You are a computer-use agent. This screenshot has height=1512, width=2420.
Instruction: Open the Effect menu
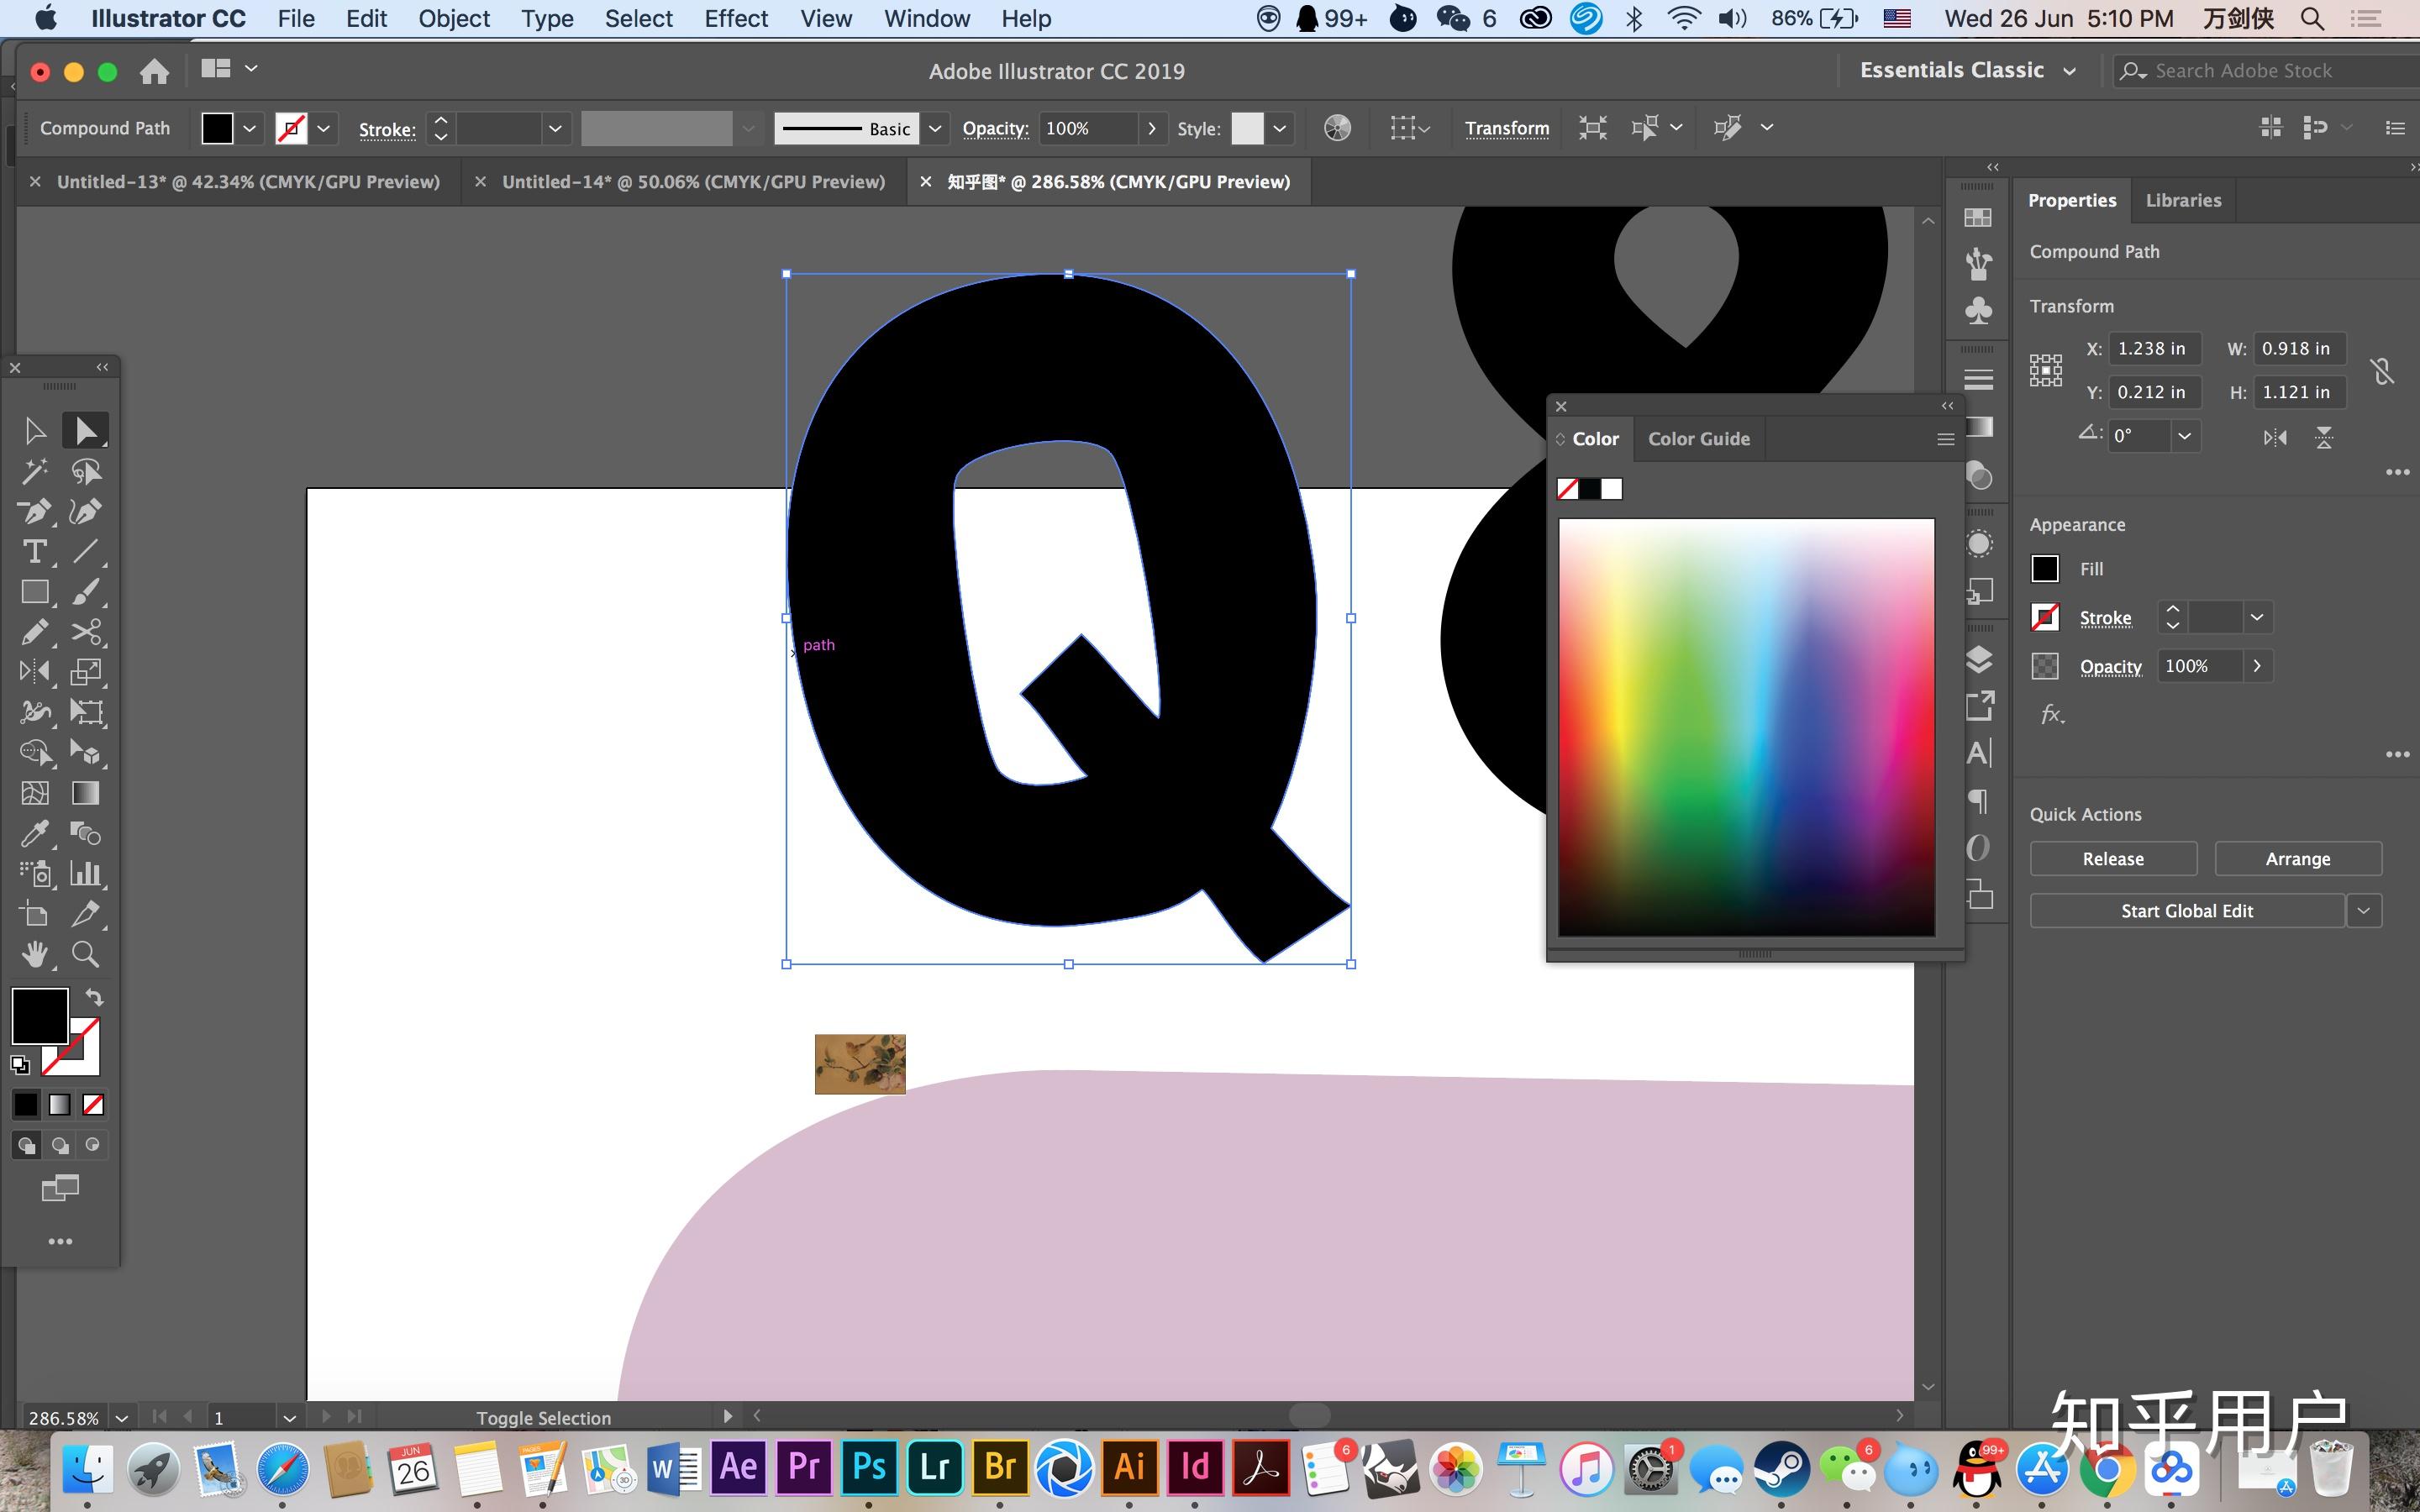(736, 19)
